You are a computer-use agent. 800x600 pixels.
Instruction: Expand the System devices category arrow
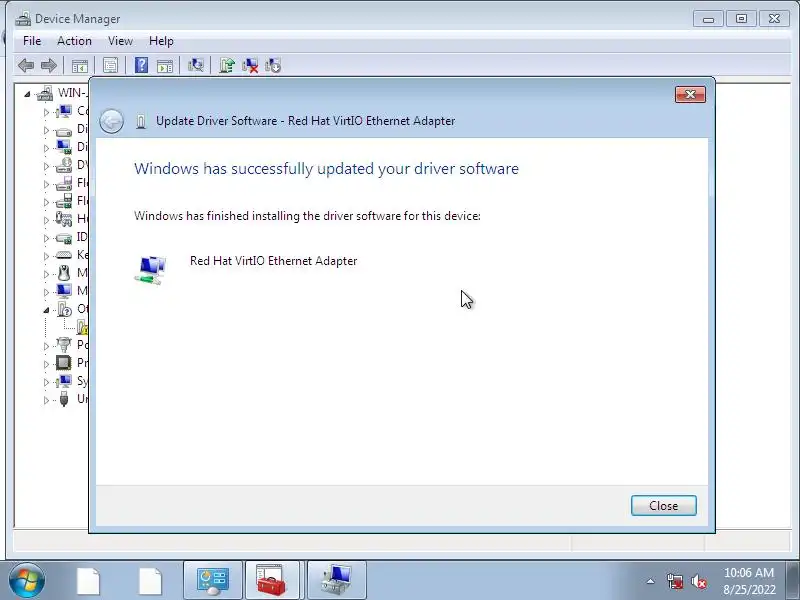46,382
